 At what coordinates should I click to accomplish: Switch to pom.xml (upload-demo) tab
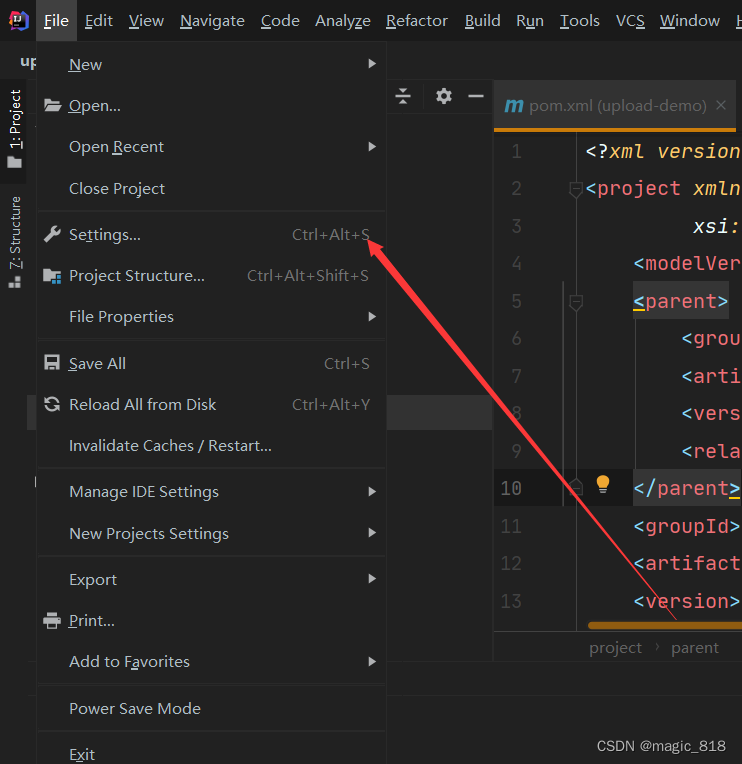617,106
